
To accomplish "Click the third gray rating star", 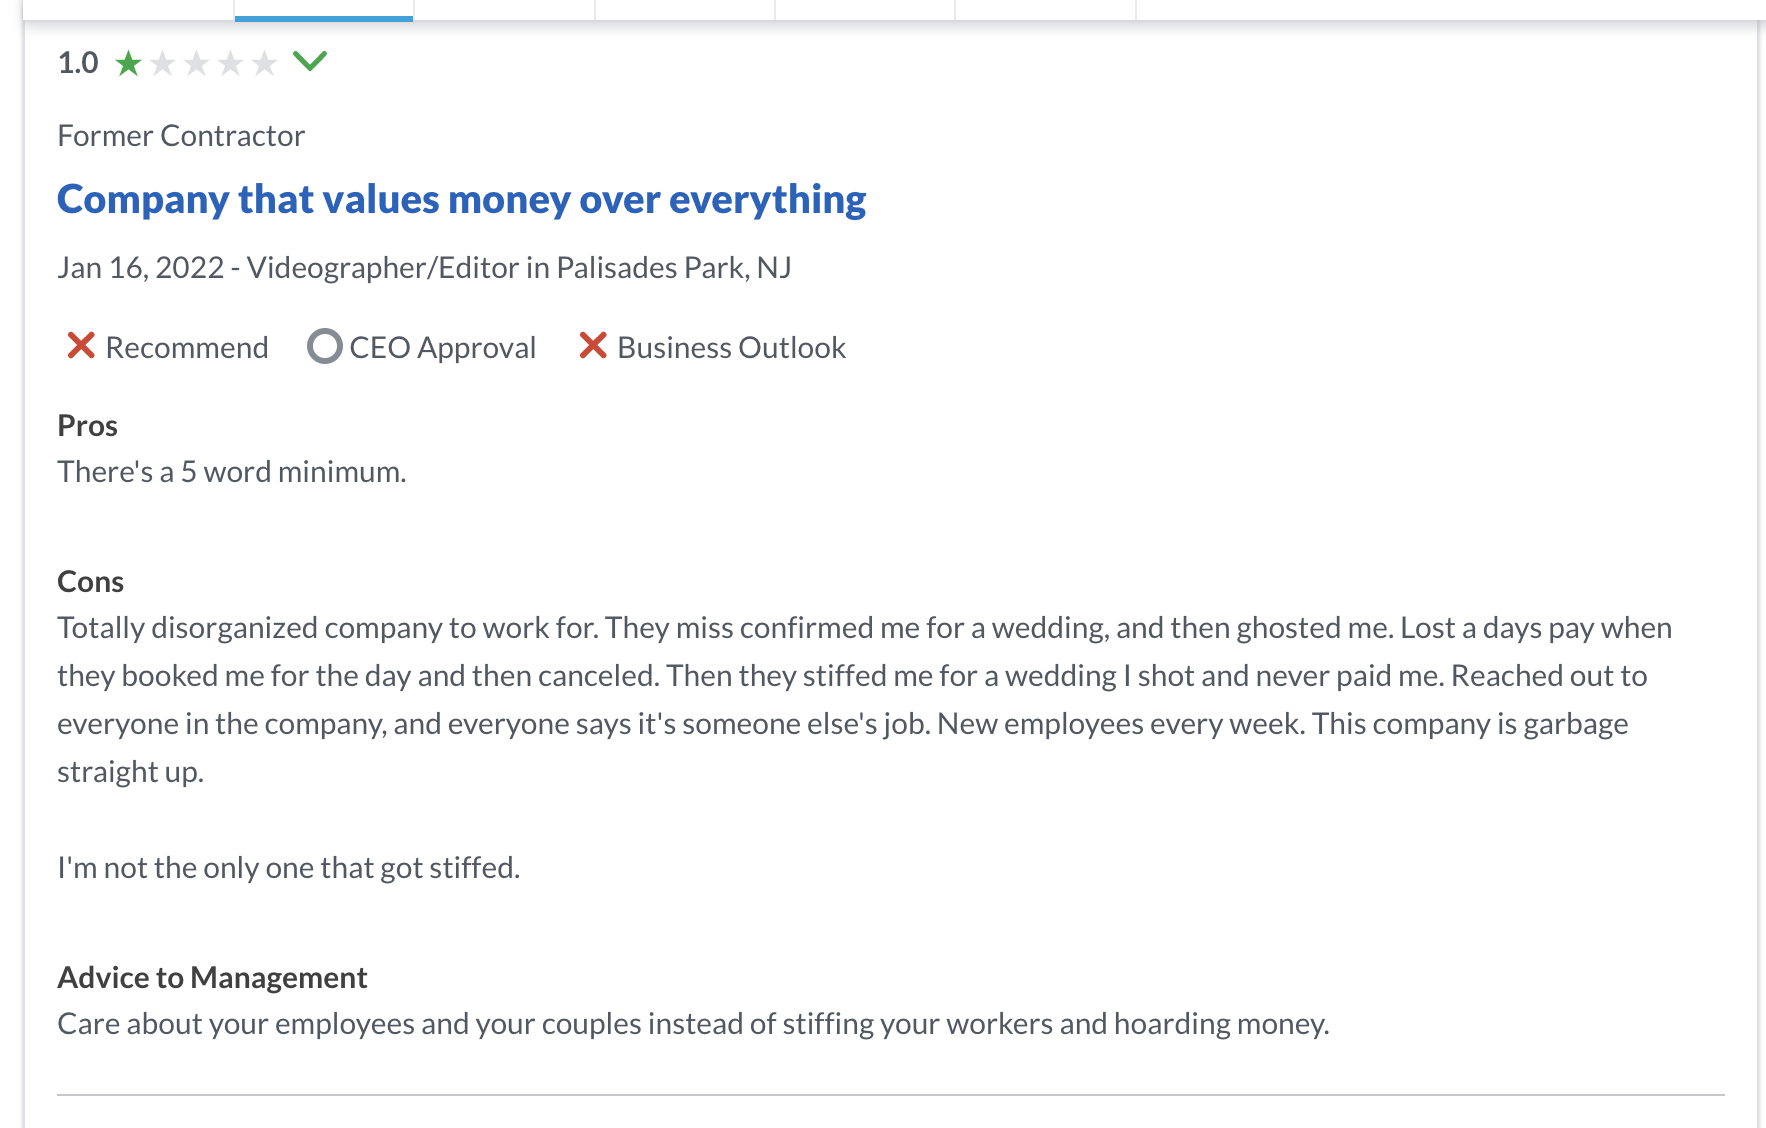I will [x=196, y=64].
